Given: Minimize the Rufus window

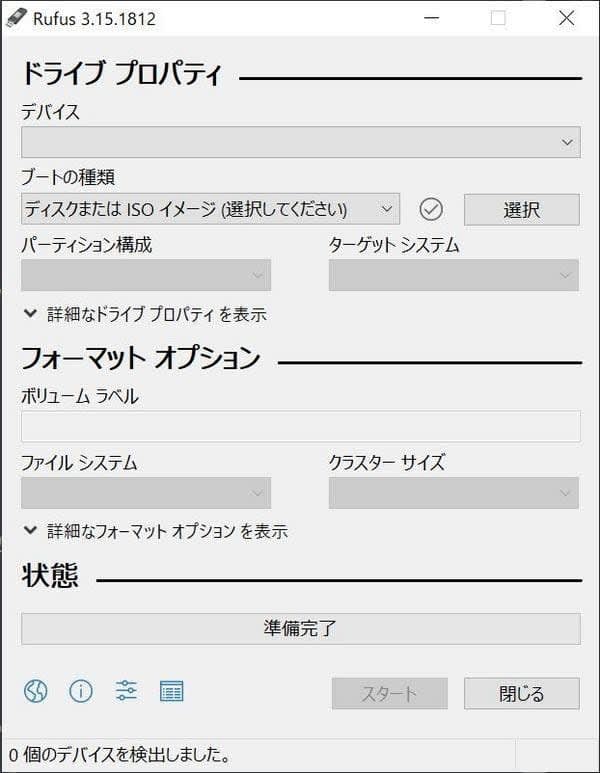Looking at the screenshot, I should [x=431, y=19].
